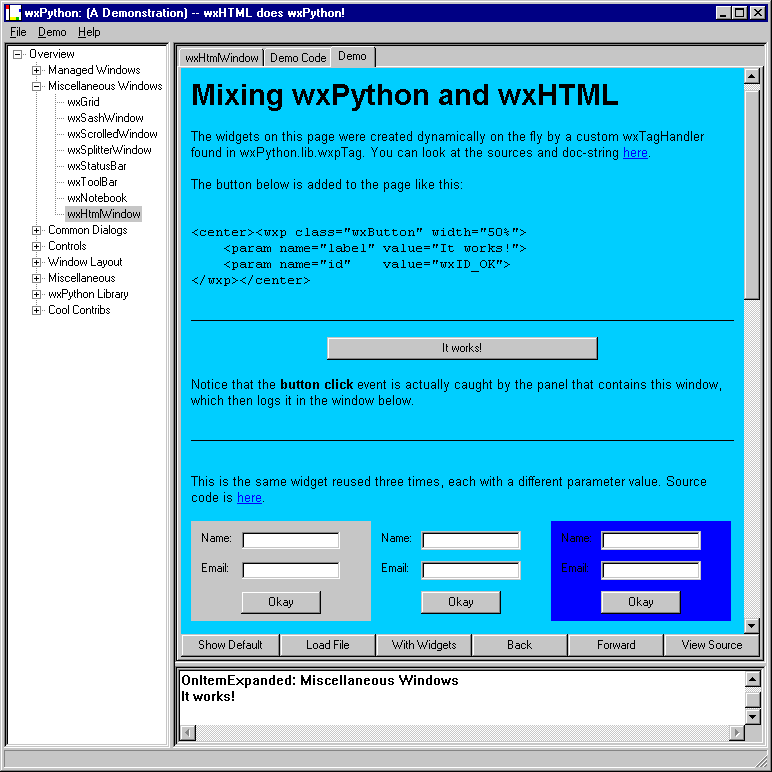Close the wxPython demo window

tap(758, 13)
